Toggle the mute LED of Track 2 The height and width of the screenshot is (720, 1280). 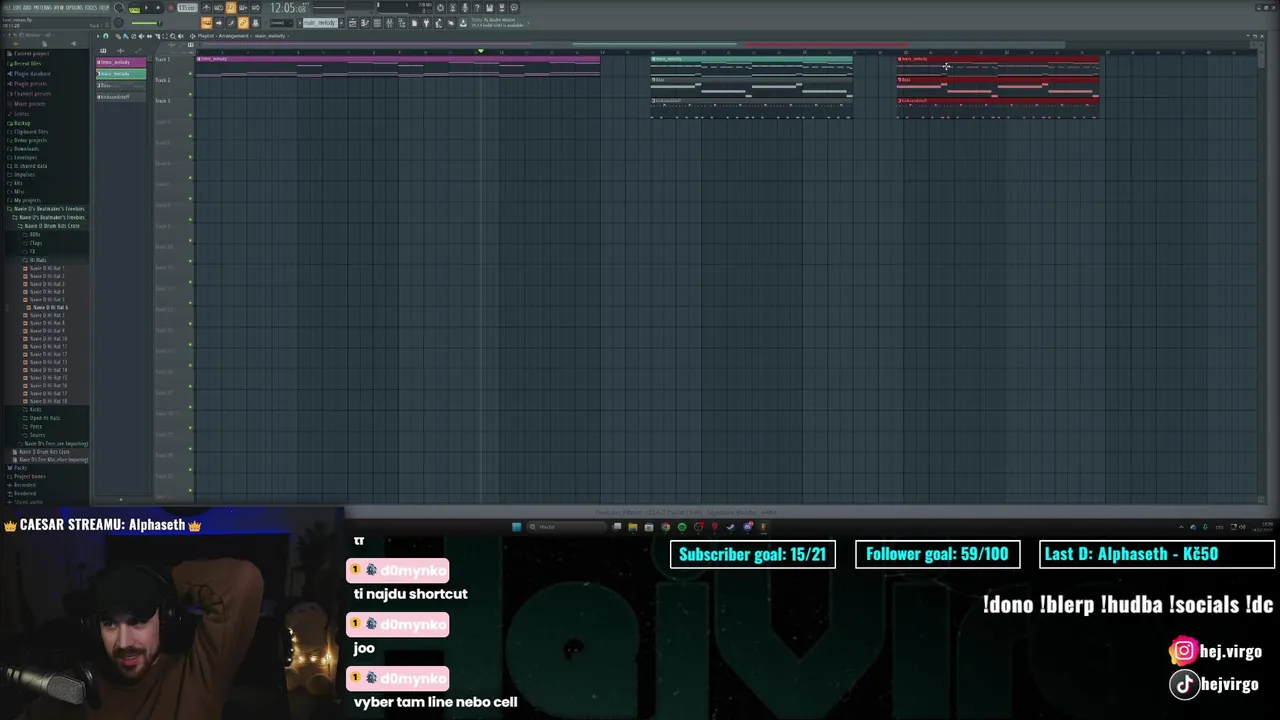pos(190,95)
